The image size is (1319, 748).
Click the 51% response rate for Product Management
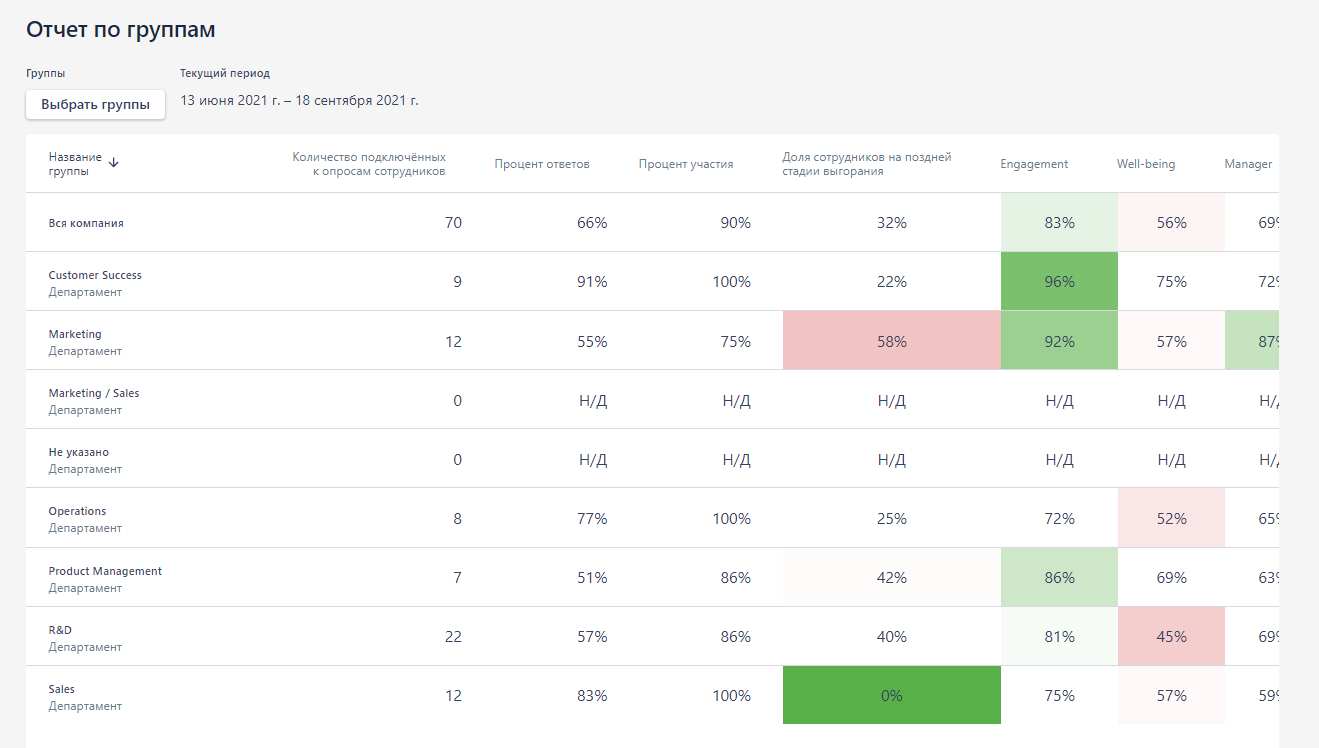592,577
